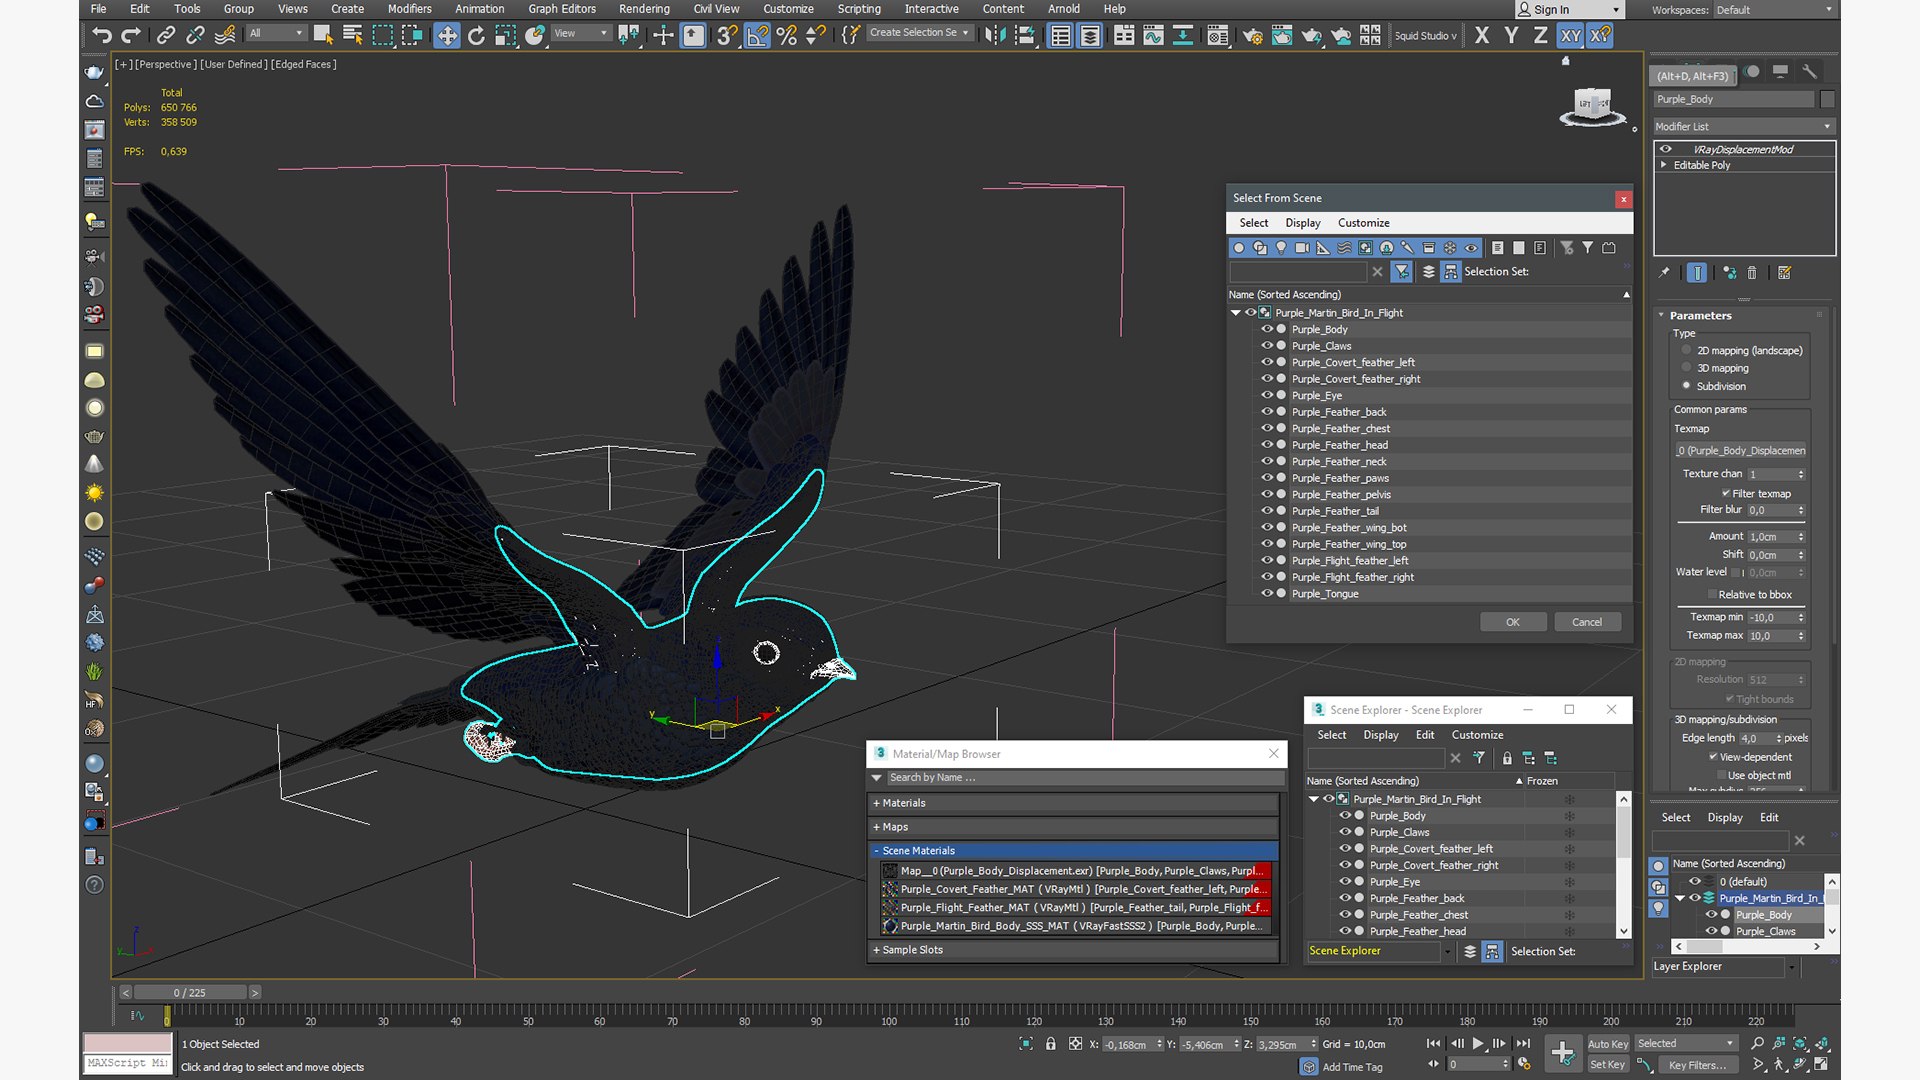Click the Mirror tool icon
1920x1080 pixels.
coord(995,36)
